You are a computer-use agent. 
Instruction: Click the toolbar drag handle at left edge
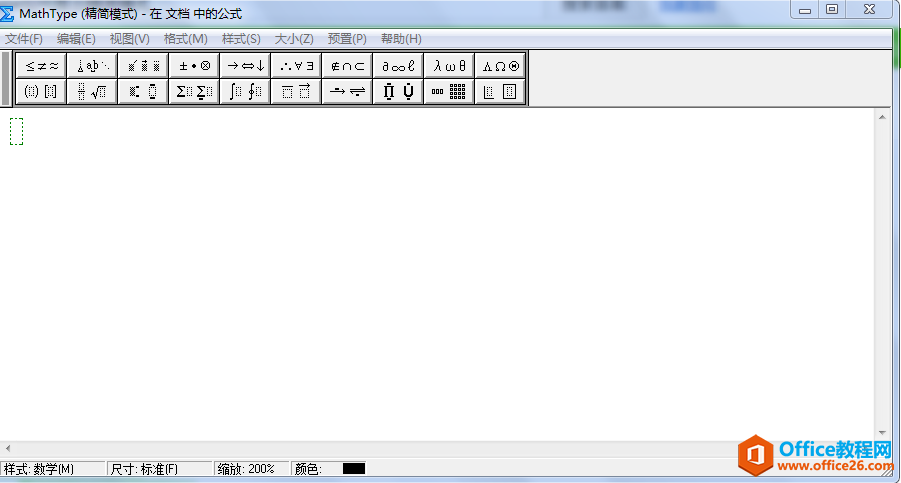pyautogui.click(x=6, y=79)
